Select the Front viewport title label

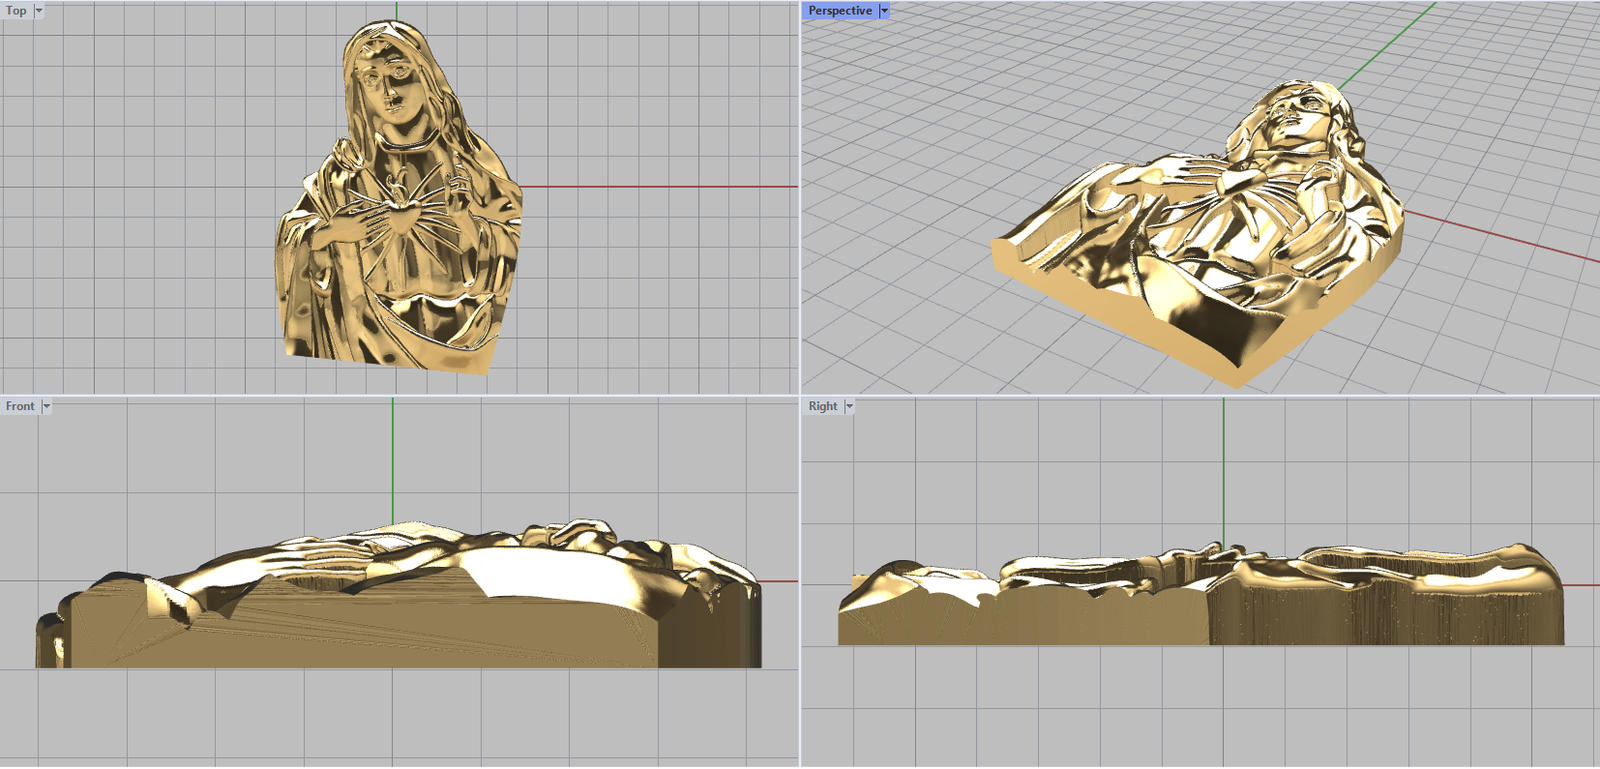[20, 407]
